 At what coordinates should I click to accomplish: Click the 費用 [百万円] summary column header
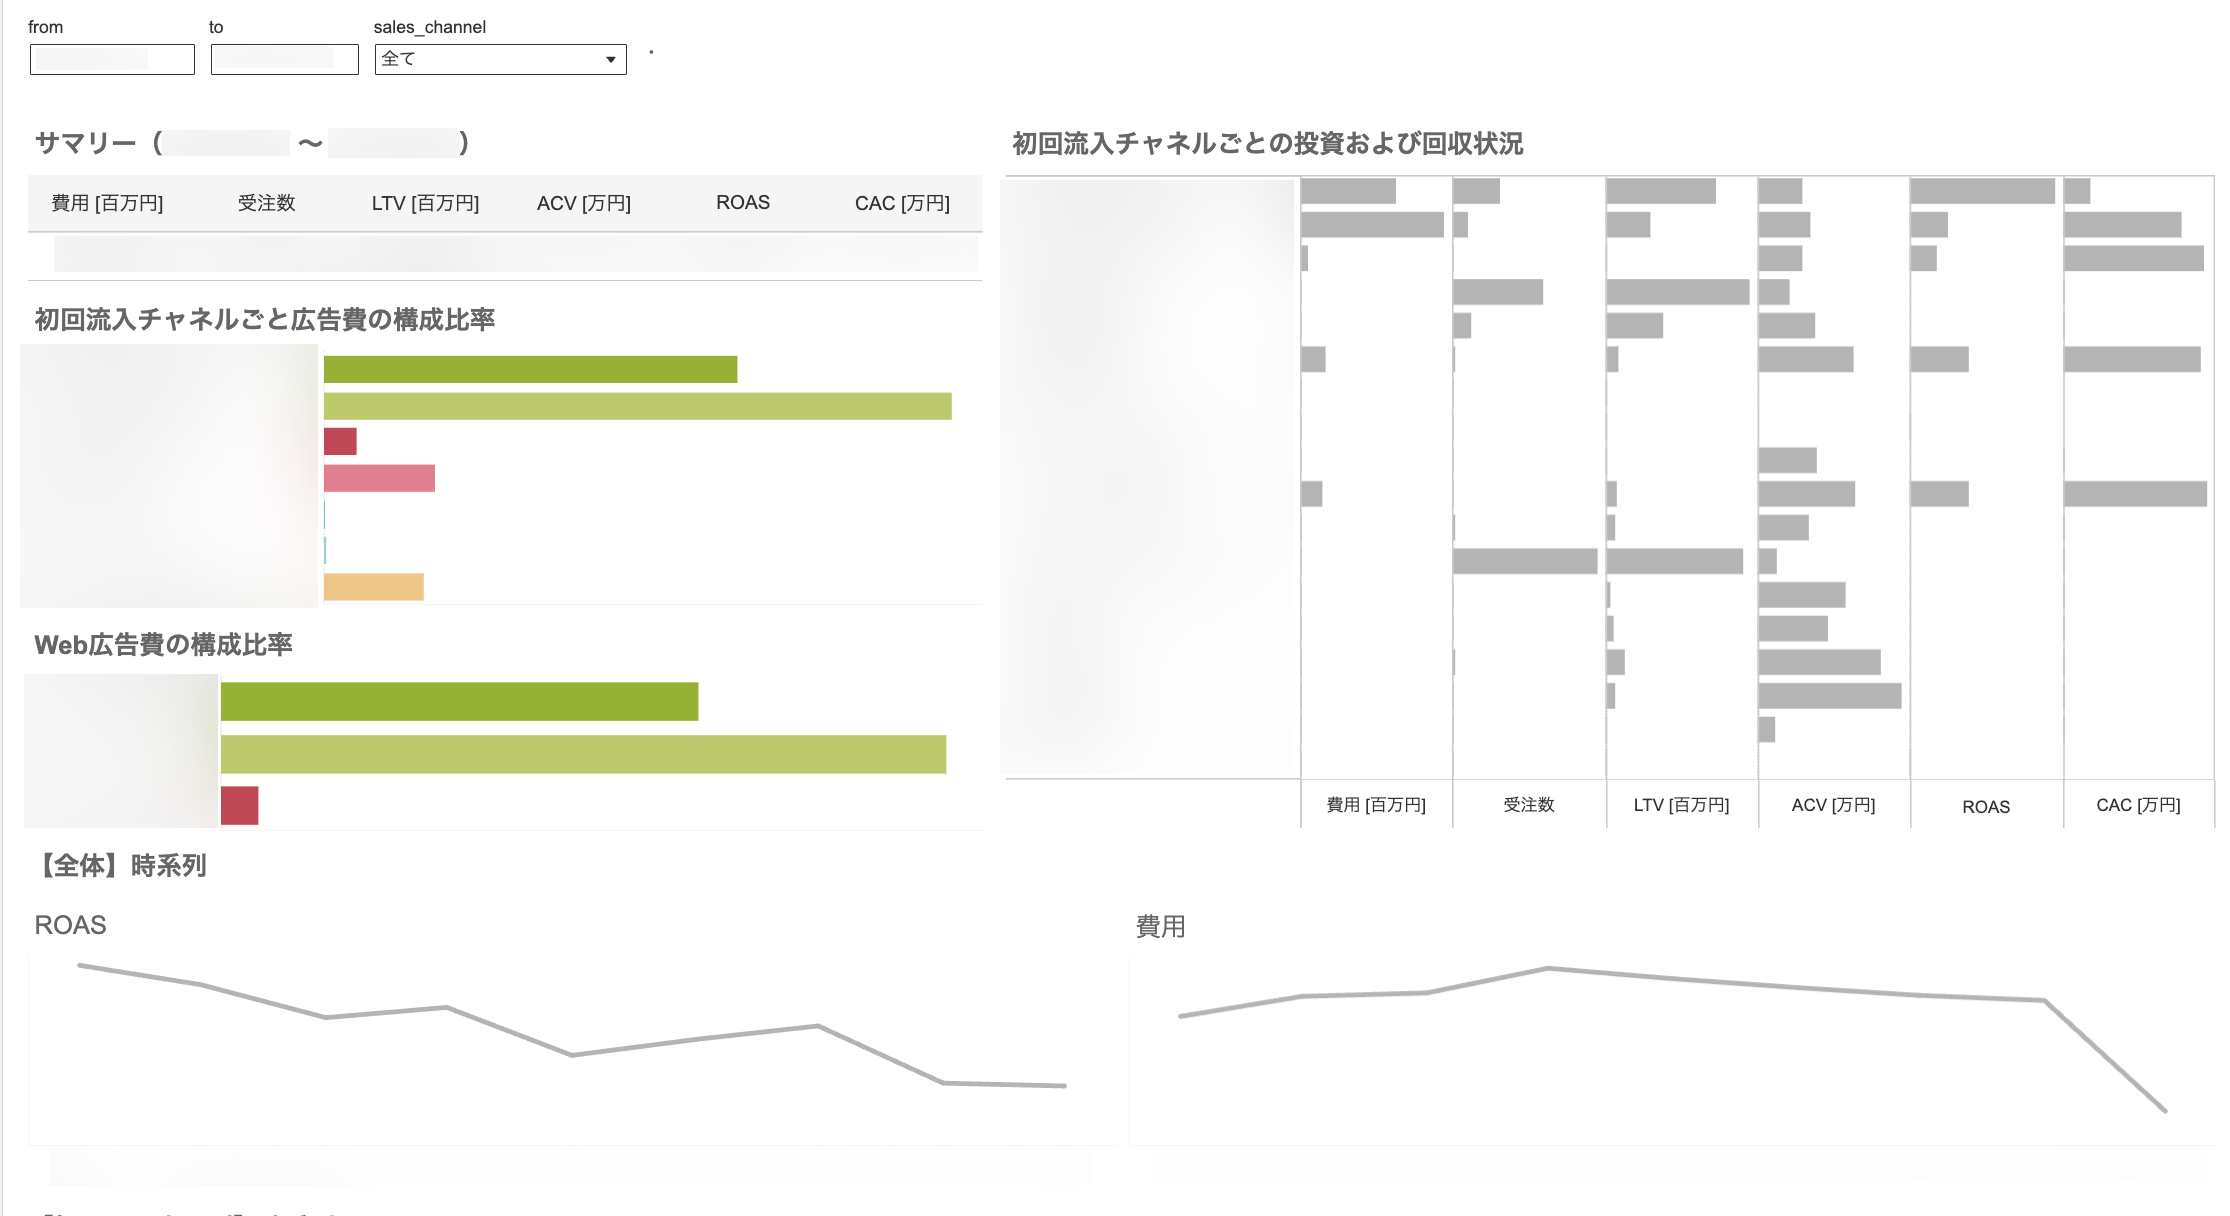107,203
